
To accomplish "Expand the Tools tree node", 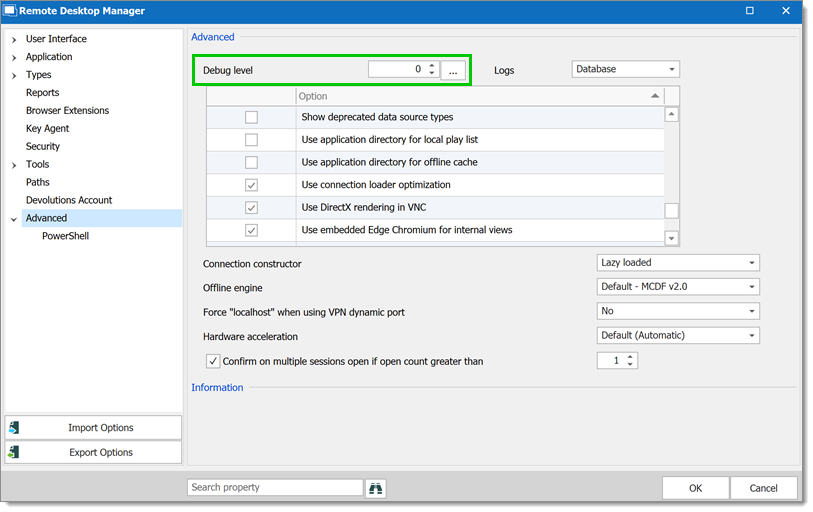I will point(14,165).
